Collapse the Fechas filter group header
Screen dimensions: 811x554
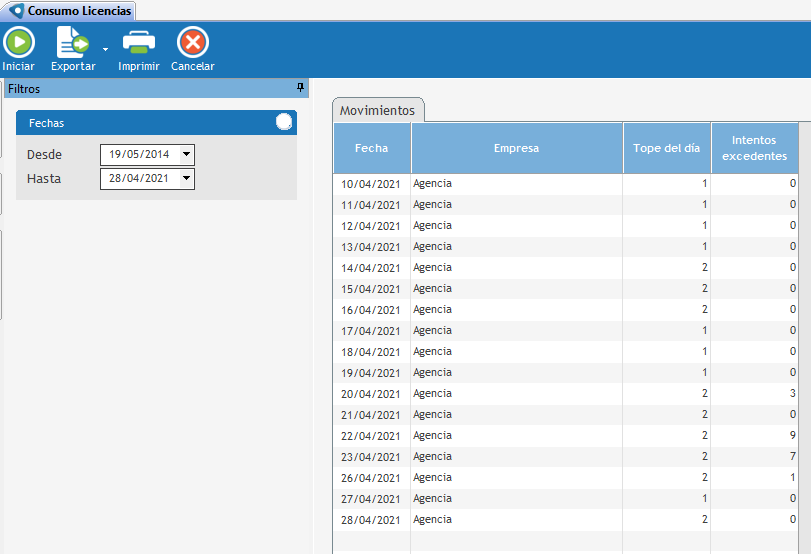click(x=140, y=123)
